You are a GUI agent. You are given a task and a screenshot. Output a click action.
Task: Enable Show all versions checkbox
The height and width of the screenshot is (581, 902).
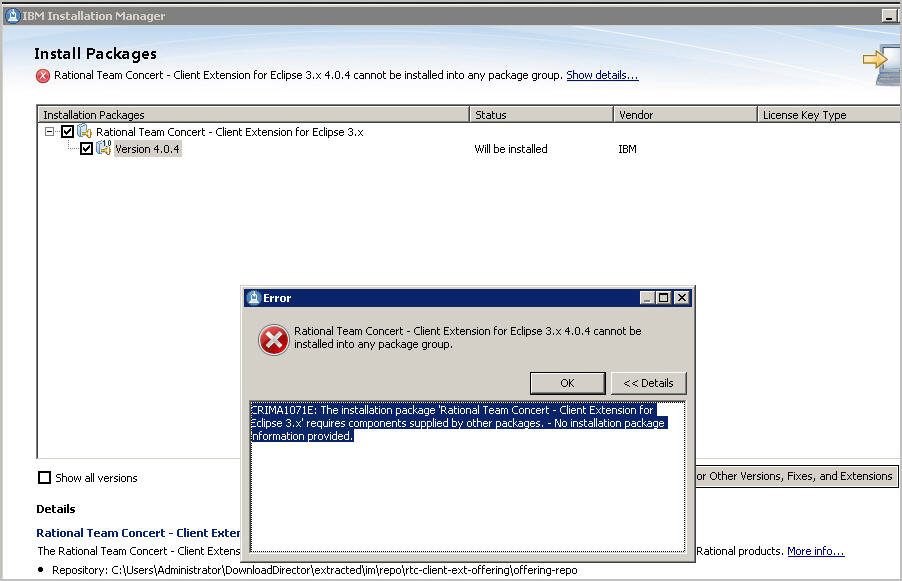[x=44, y=477]
